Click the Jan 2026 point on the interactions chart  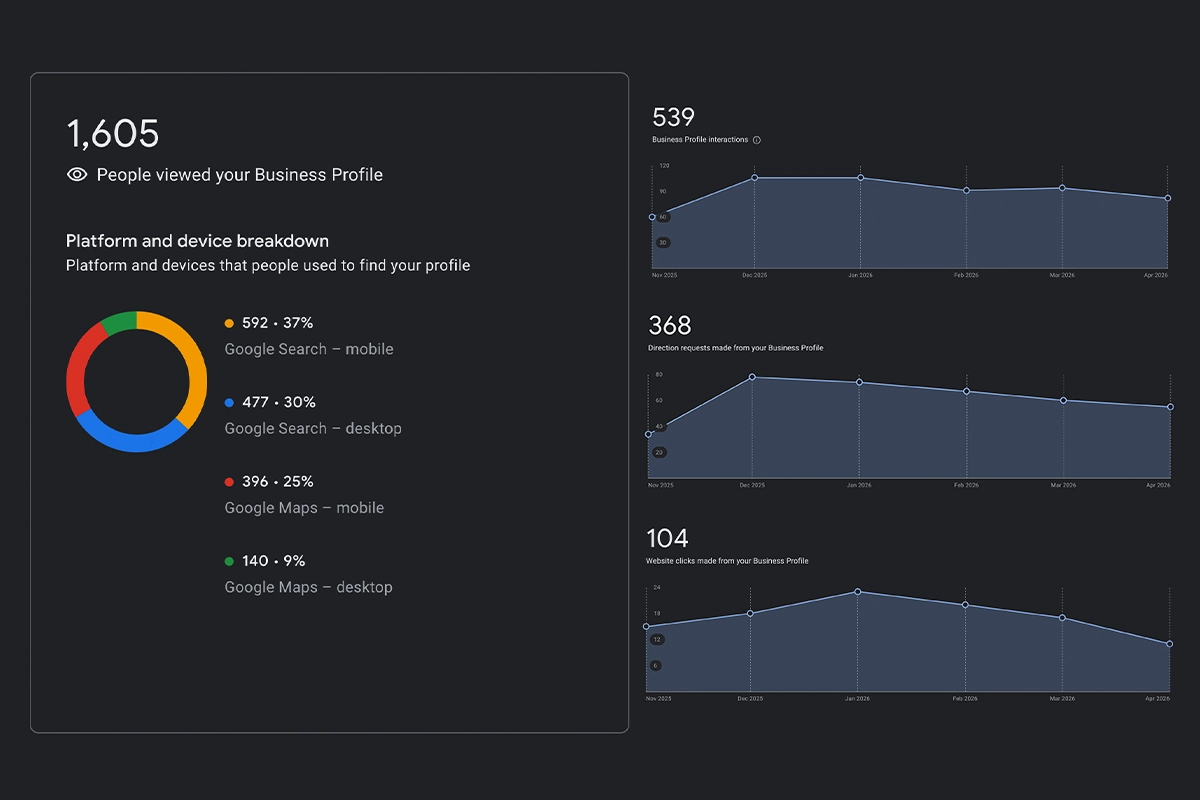click(x=860, y=178)
